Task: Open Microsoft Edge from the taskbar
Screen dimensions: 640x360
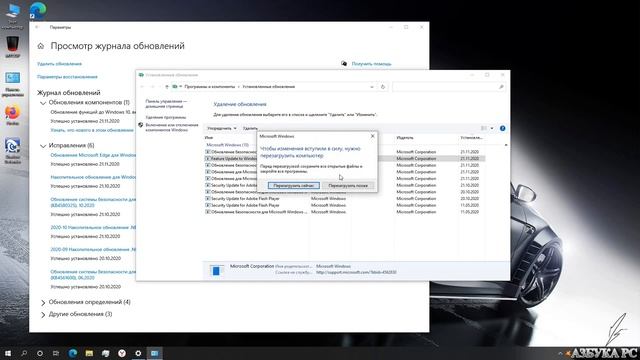Action: (73, 353)
